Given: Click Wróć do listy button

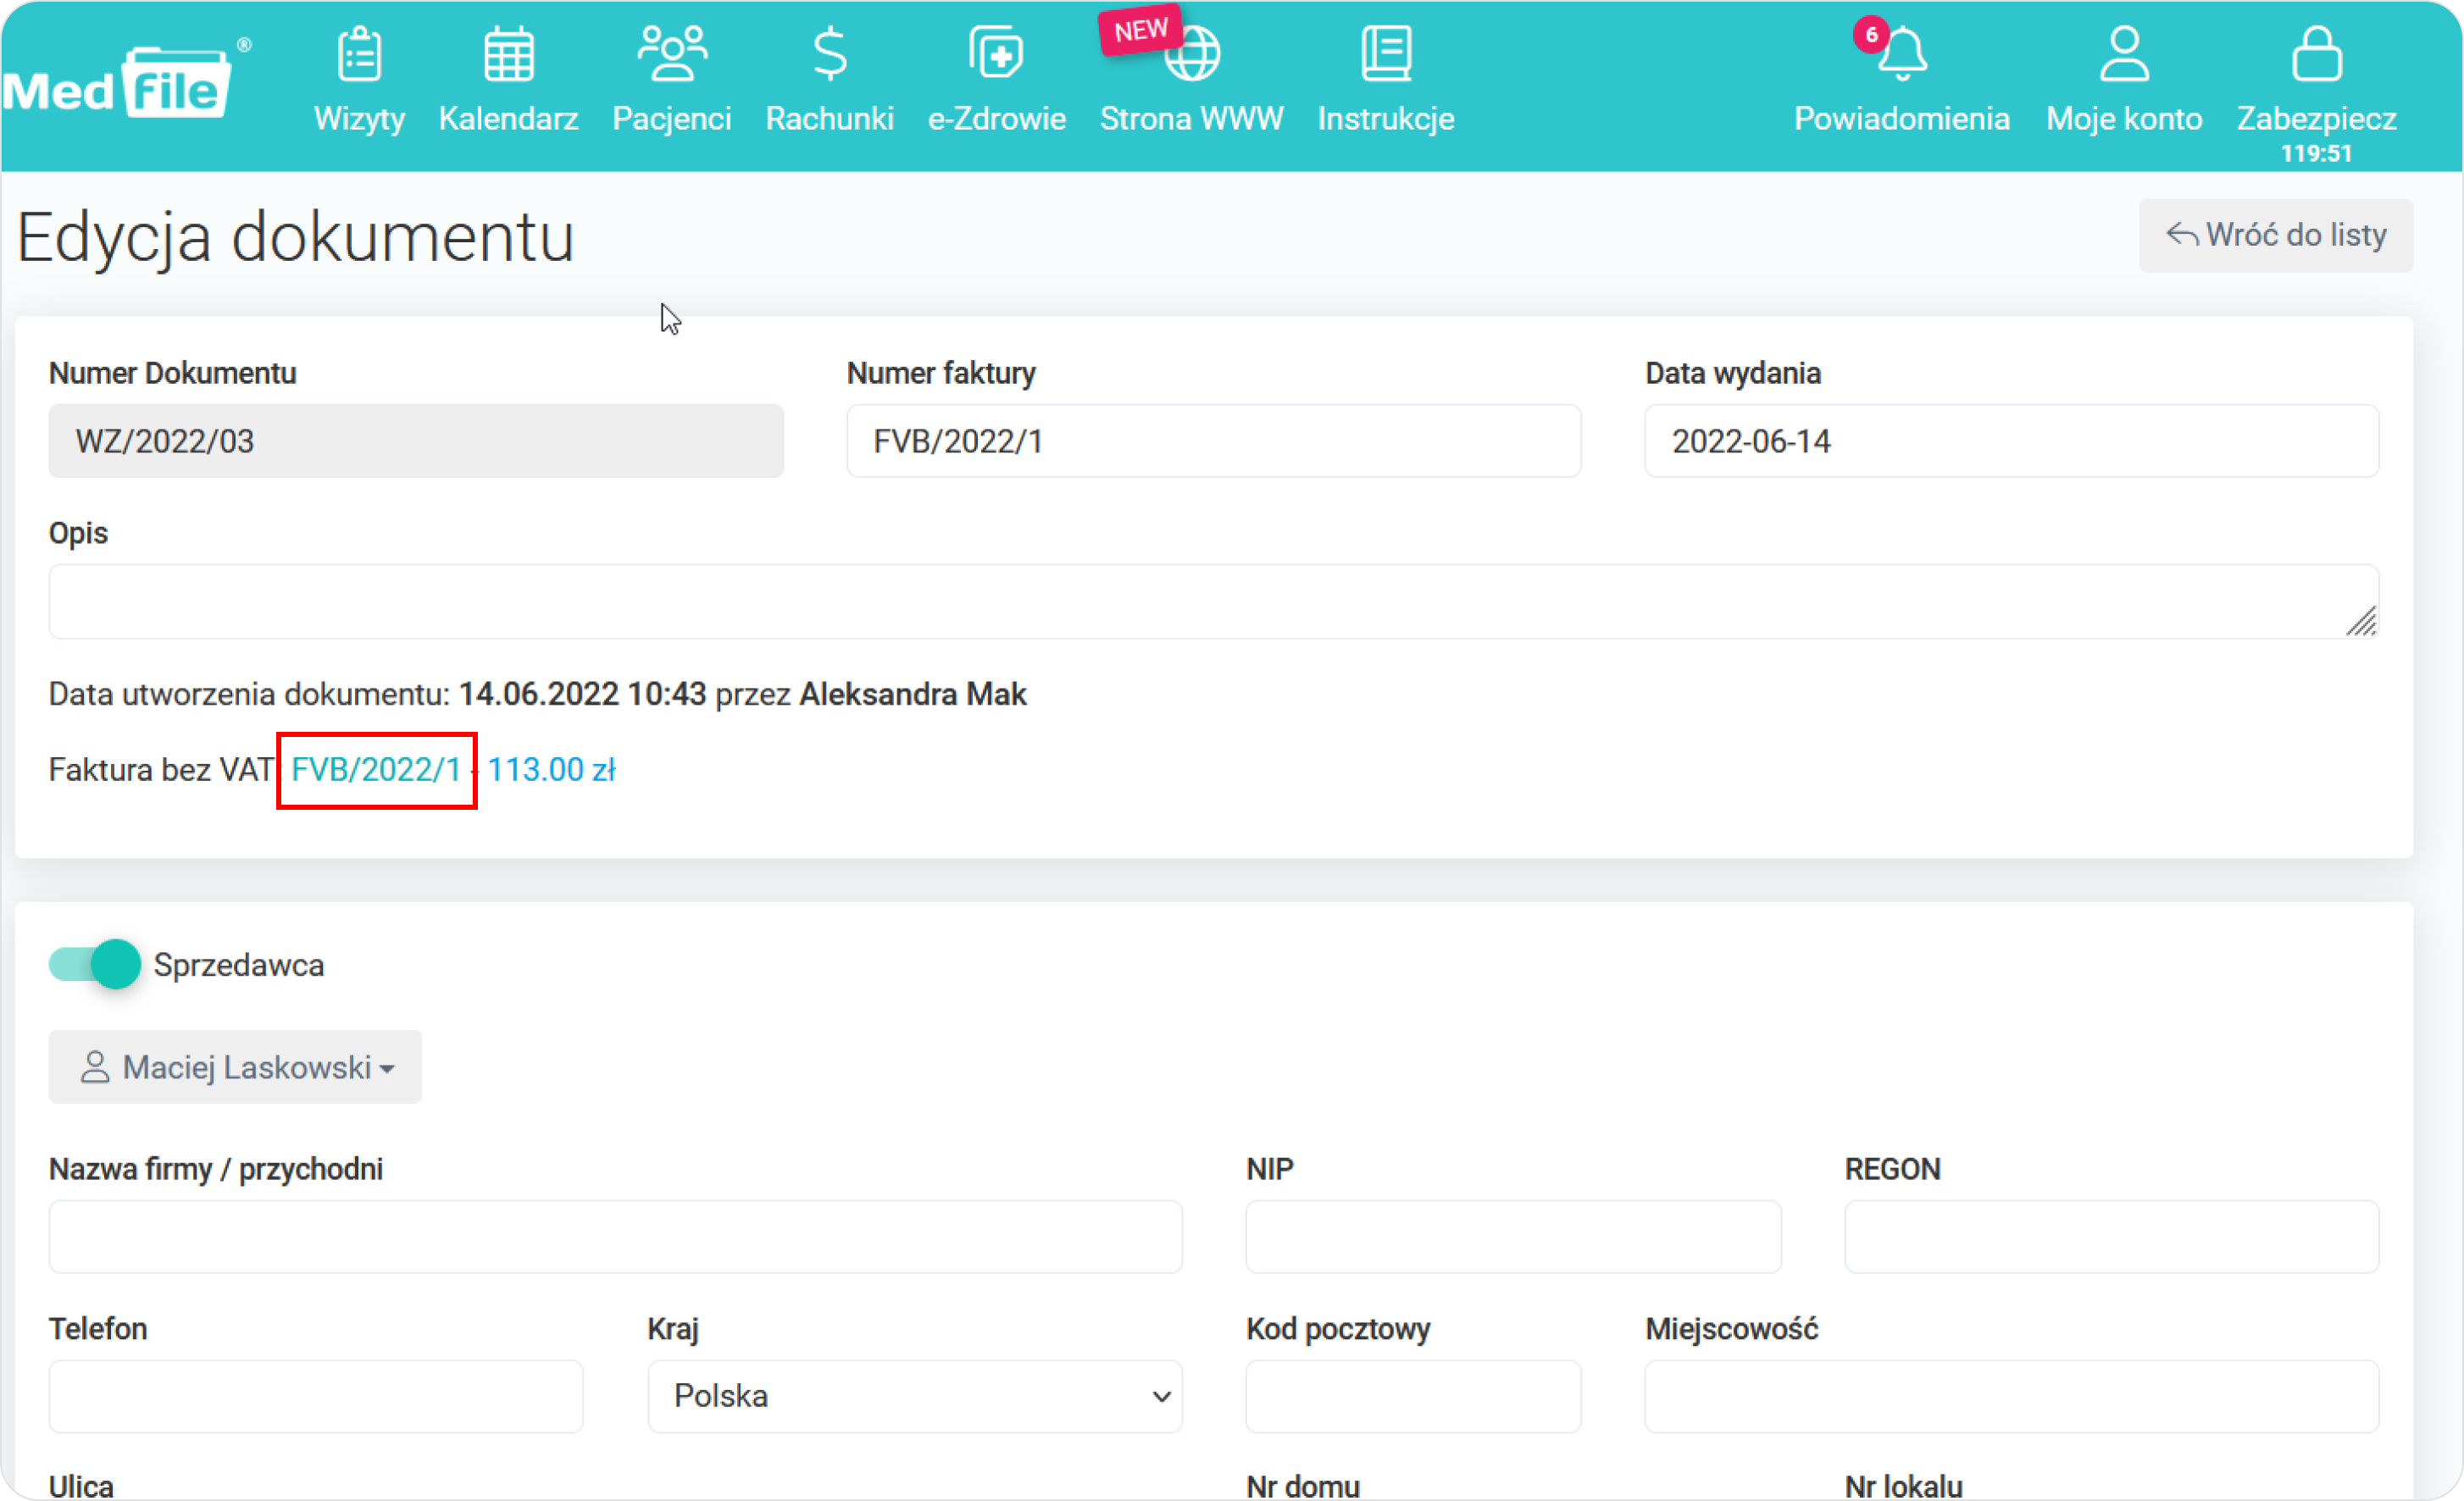Looking at the screenshot, I should click(2276, 236).
